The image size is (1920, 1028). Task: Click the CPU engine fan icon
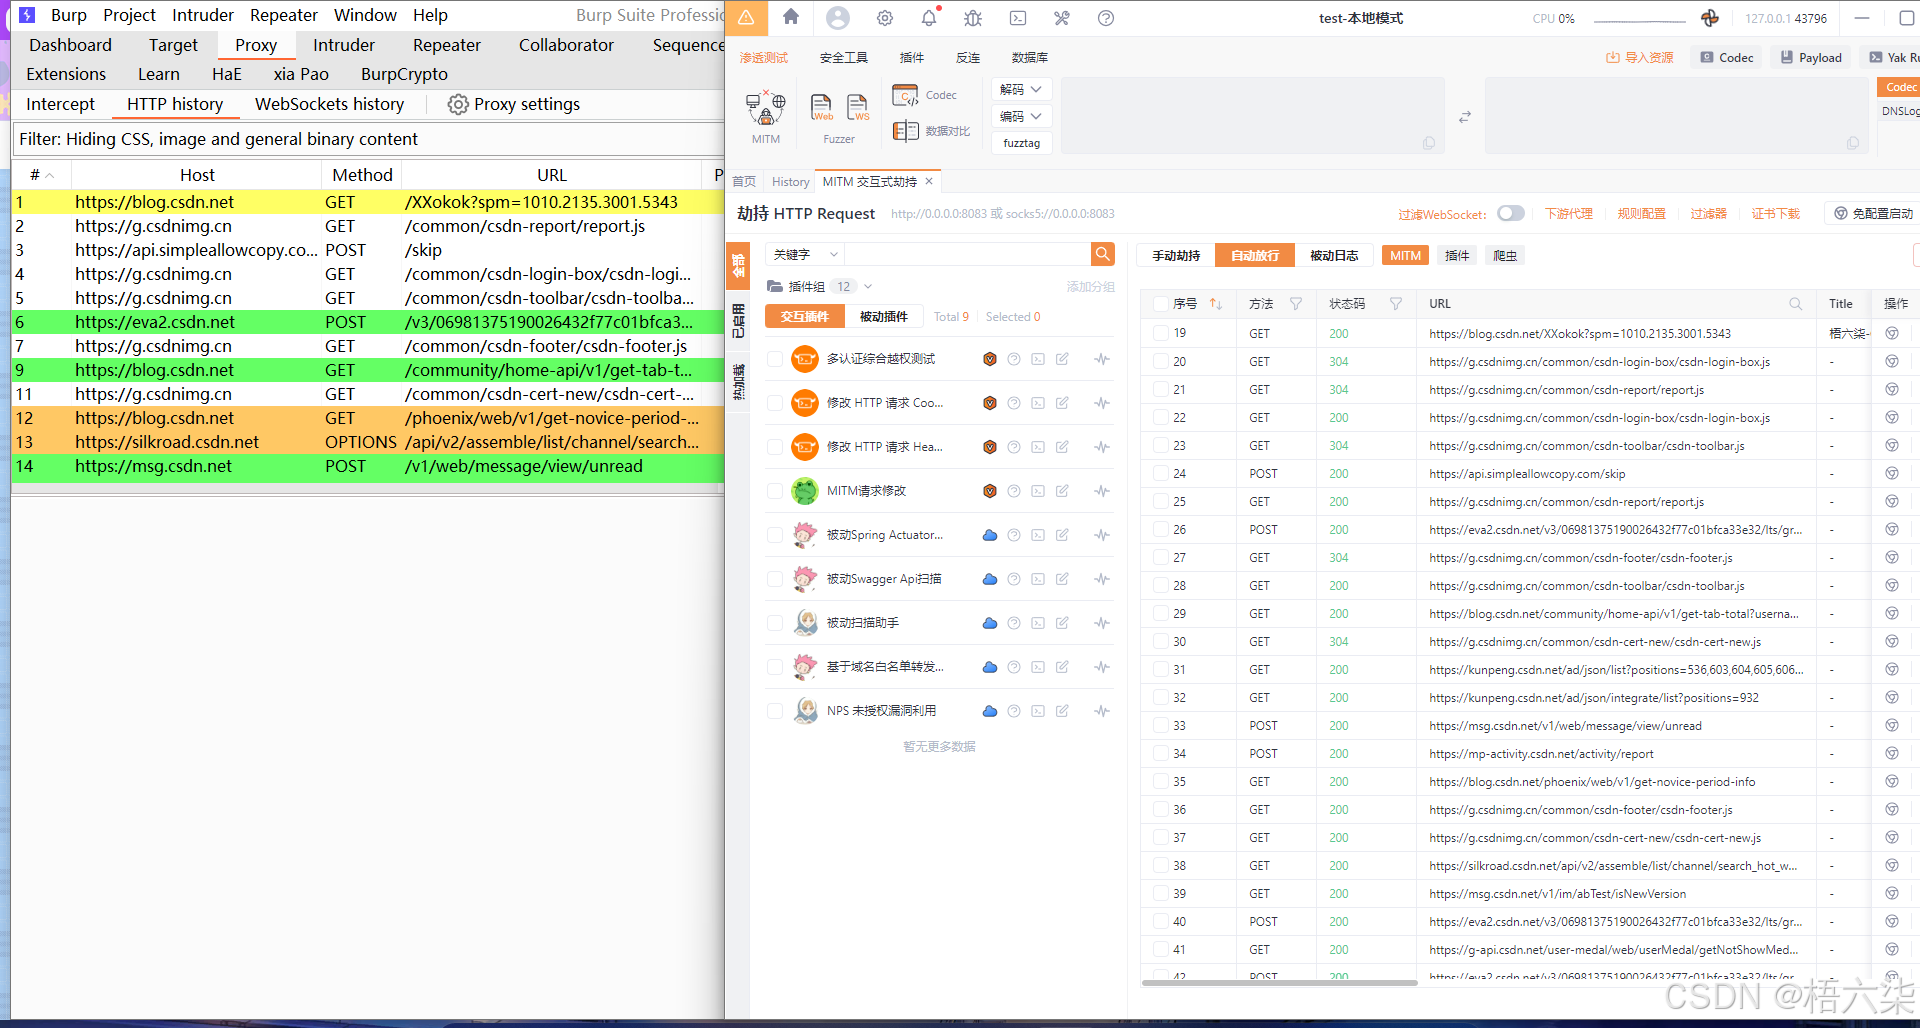[1710, 18]
